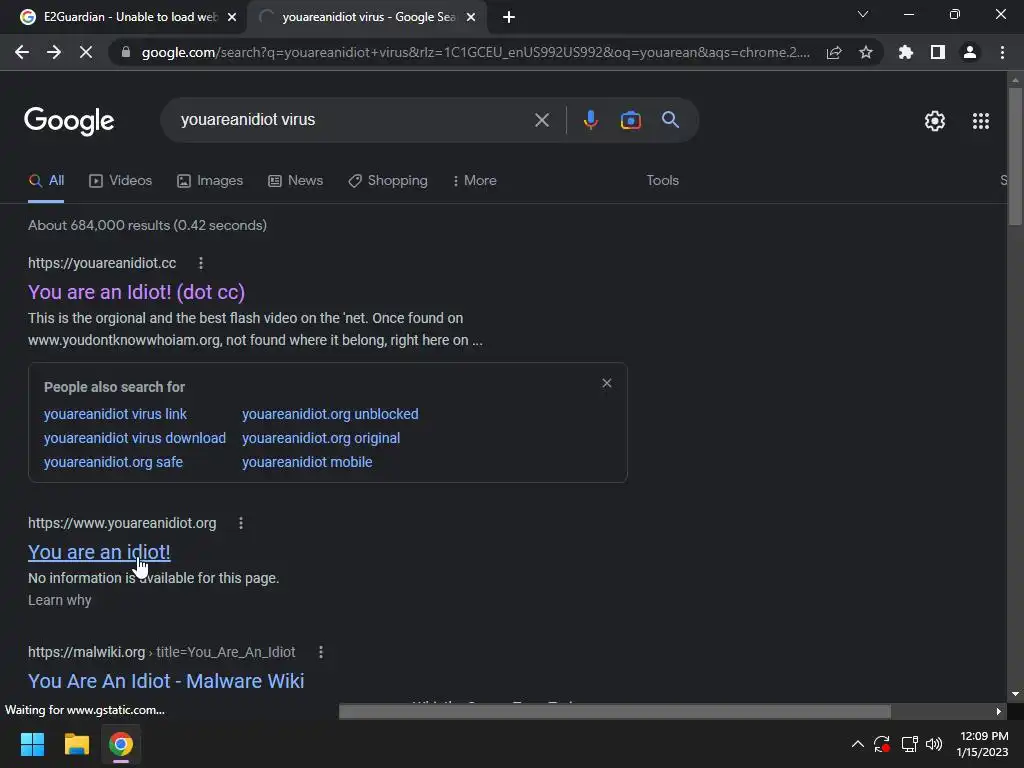Go forward using the browser forward arrow
Image resolution: width=1024 pixels, height=768 pixels.
tap(54, 52)
